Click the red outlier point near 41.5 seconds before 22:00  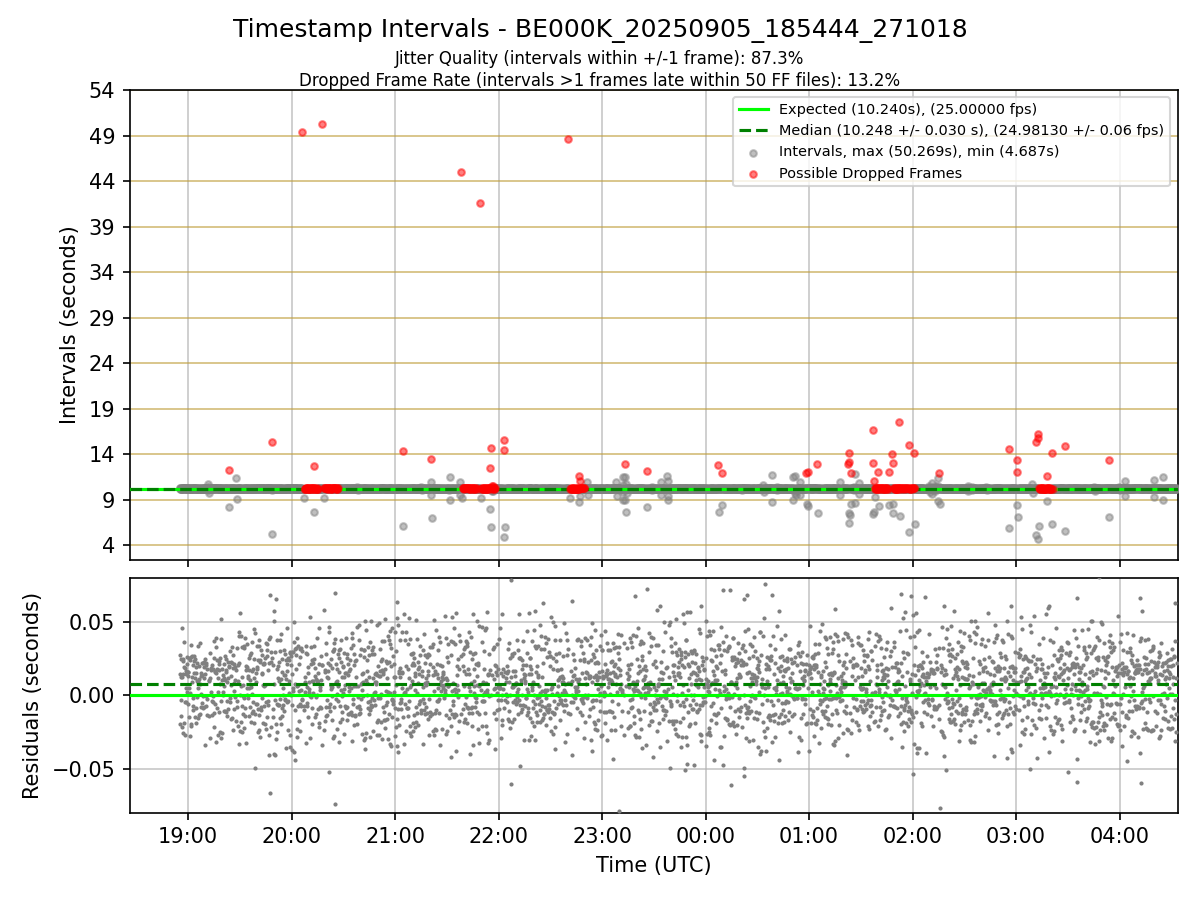coord(480,203)
